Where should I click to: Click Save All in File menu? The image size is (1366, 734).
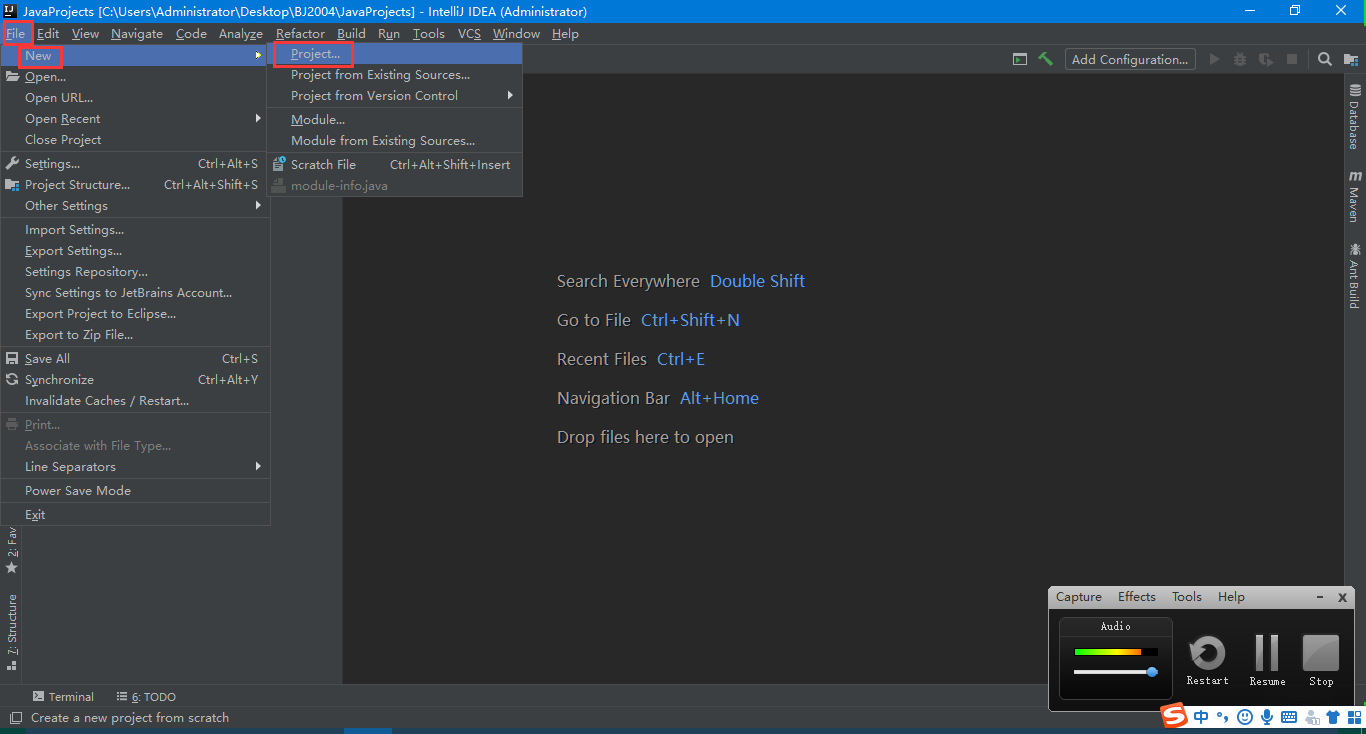(x=135, y=359)
